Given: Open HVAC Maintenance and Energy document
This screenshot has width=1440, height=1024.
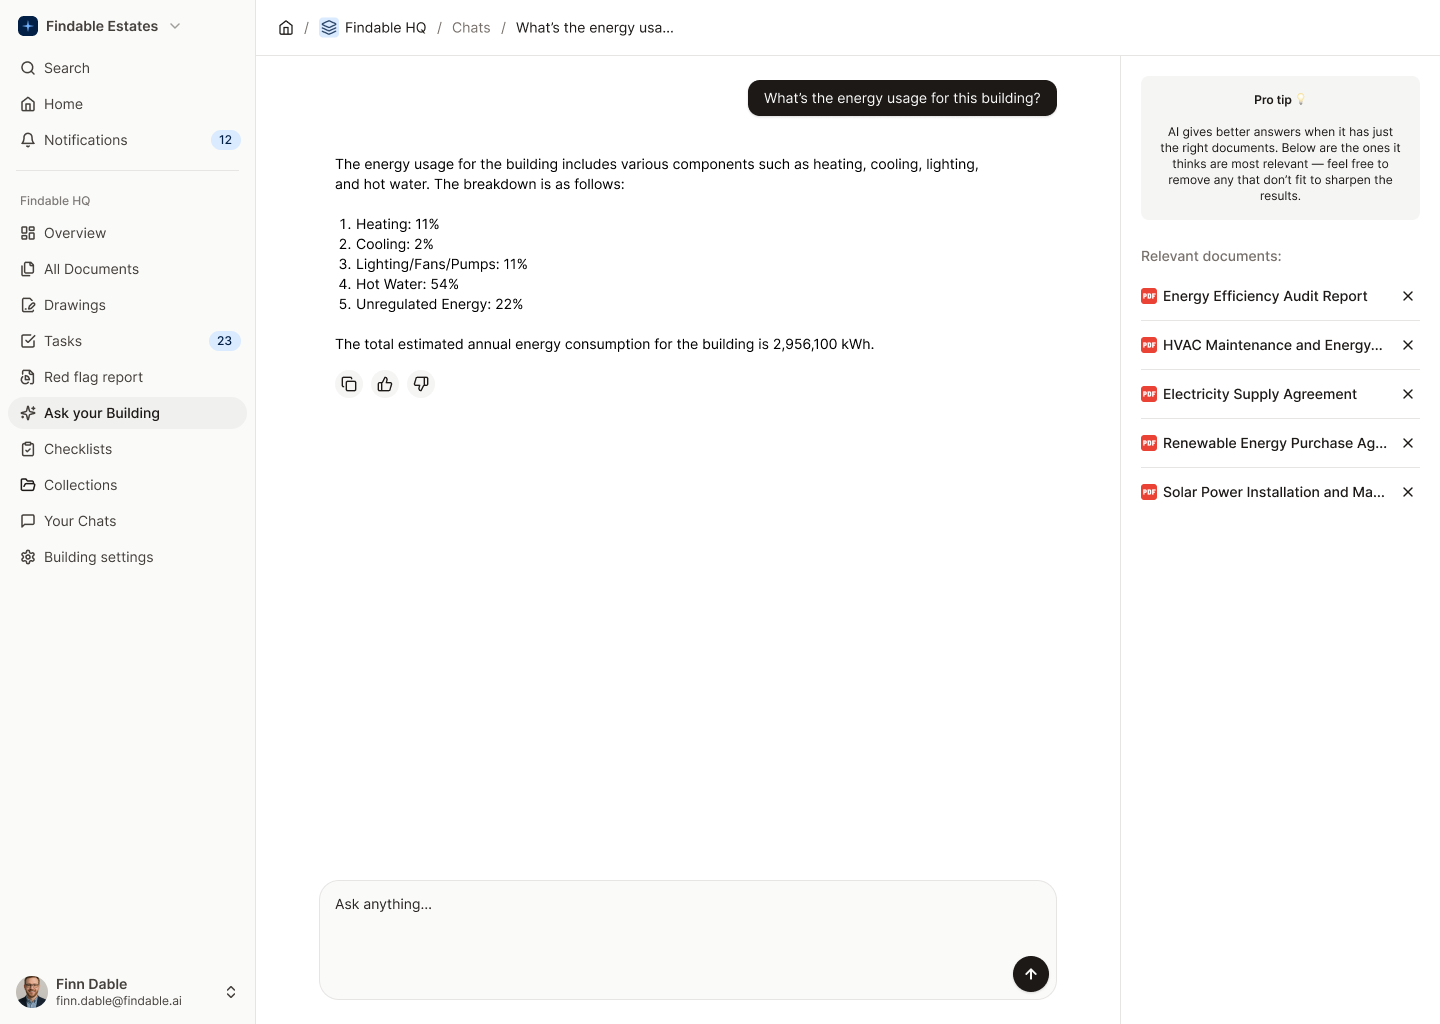Looking at the screenshot, I should coord(1273,345).
